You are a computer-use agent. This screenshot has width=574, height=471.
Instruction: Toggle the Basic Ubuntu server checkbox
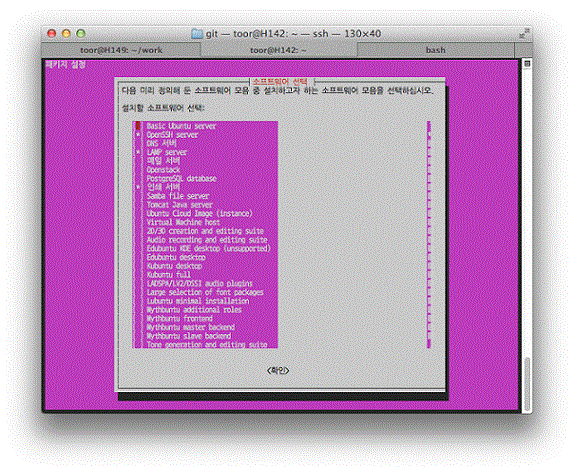[138, 126]
